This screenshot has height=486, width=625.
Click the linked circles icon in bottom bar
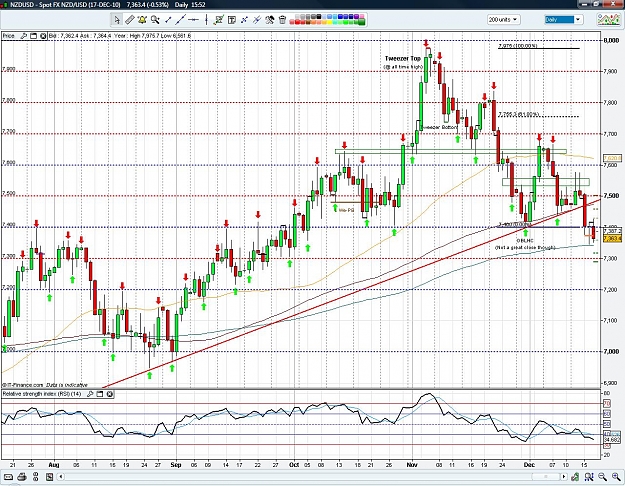point(36,476)
